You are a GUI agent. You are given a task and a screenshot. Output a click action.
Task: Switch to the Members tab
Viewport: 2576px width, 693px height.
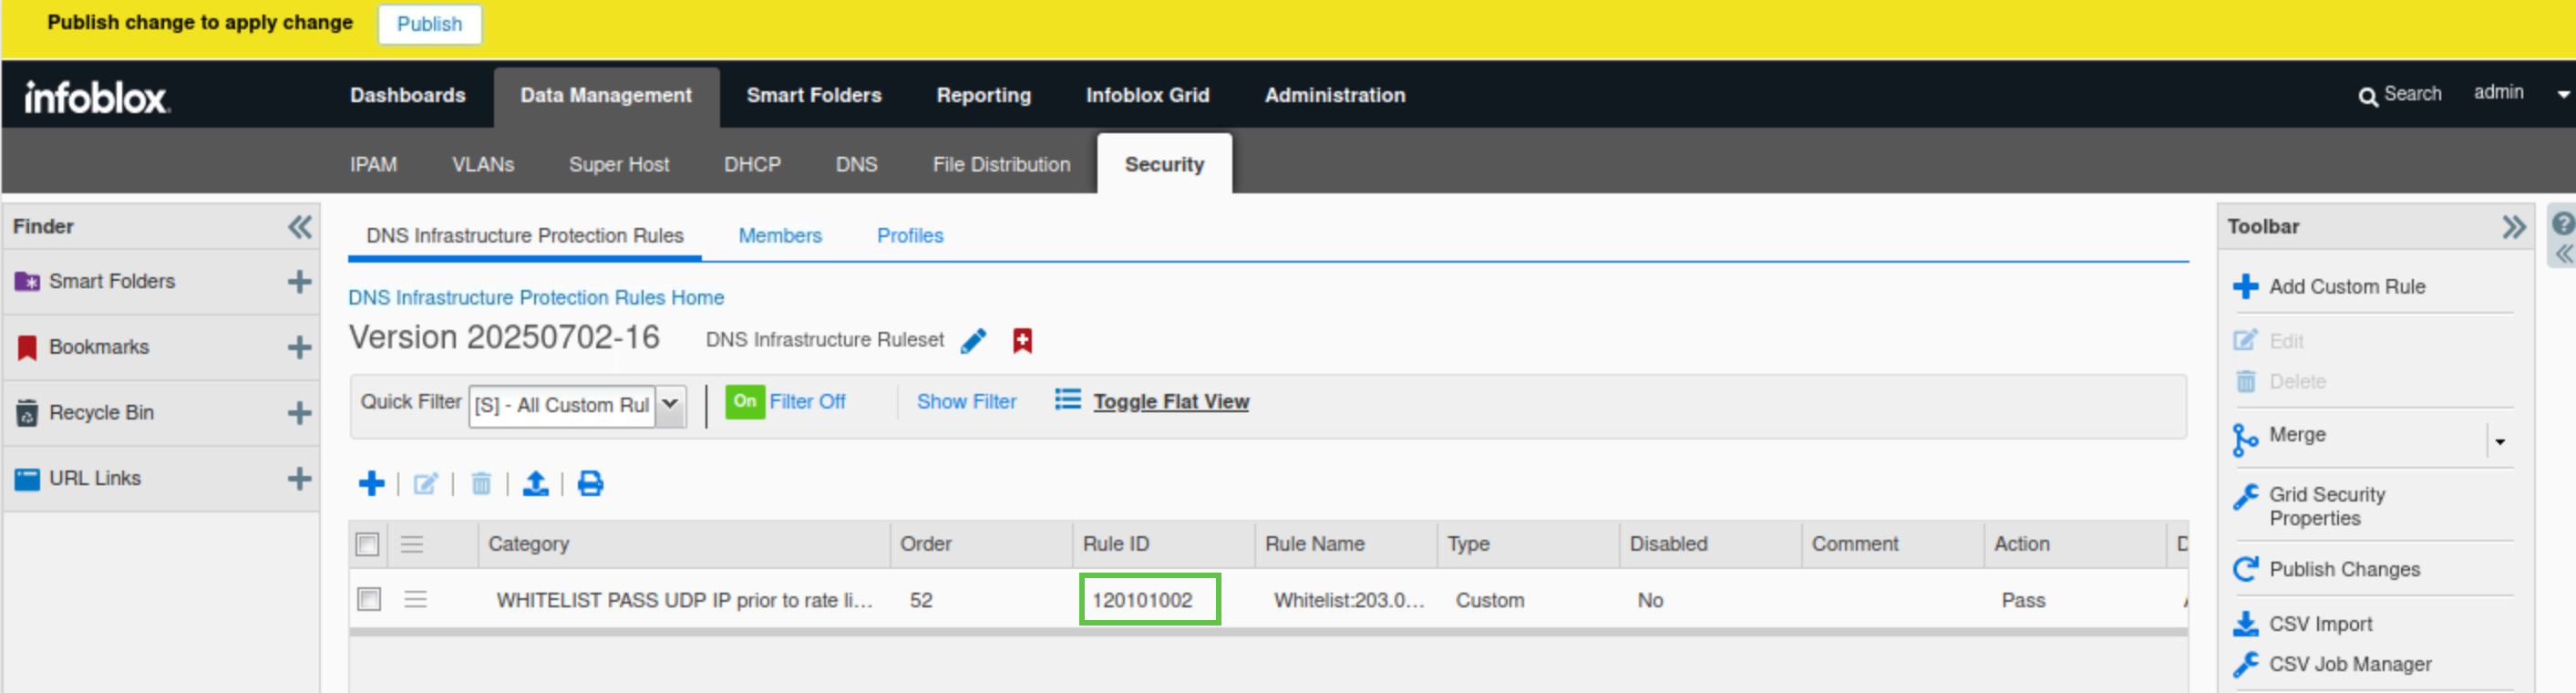(x=780, y=236)
